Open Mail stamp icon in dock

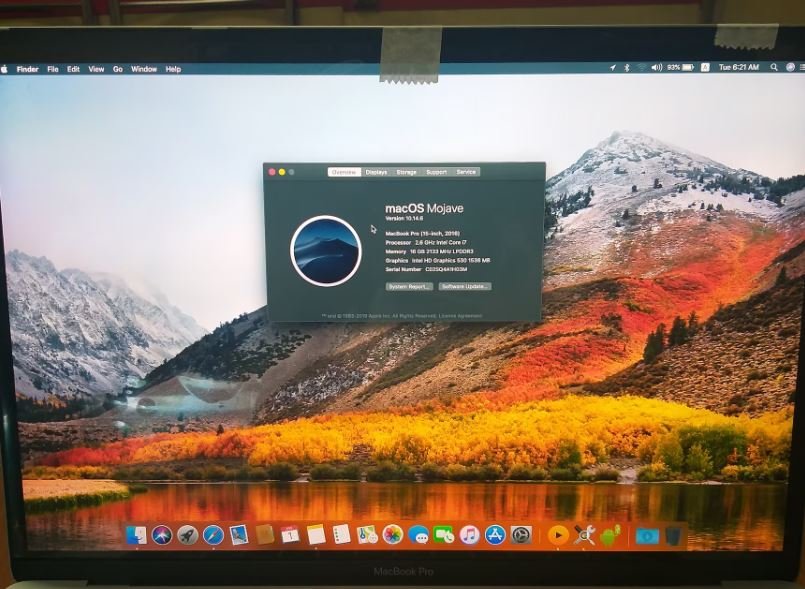239,535
